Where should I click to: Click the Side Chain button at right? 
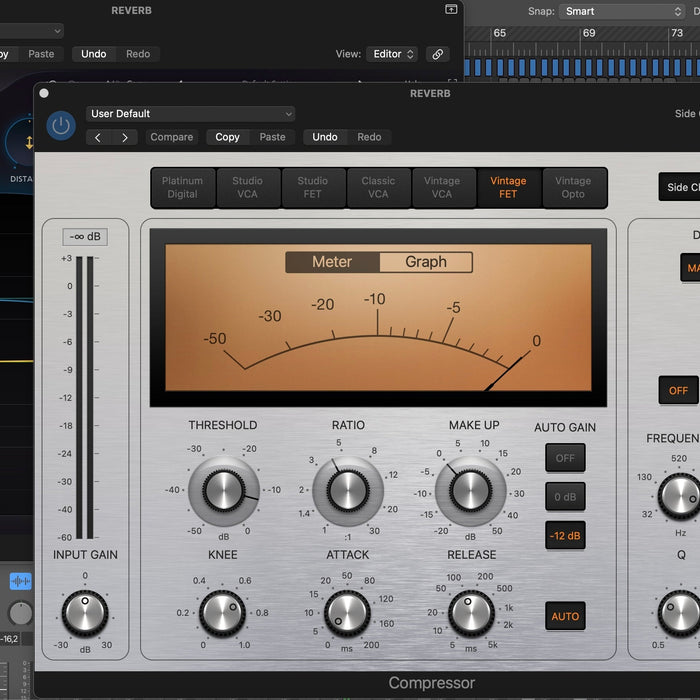(679, 187)
